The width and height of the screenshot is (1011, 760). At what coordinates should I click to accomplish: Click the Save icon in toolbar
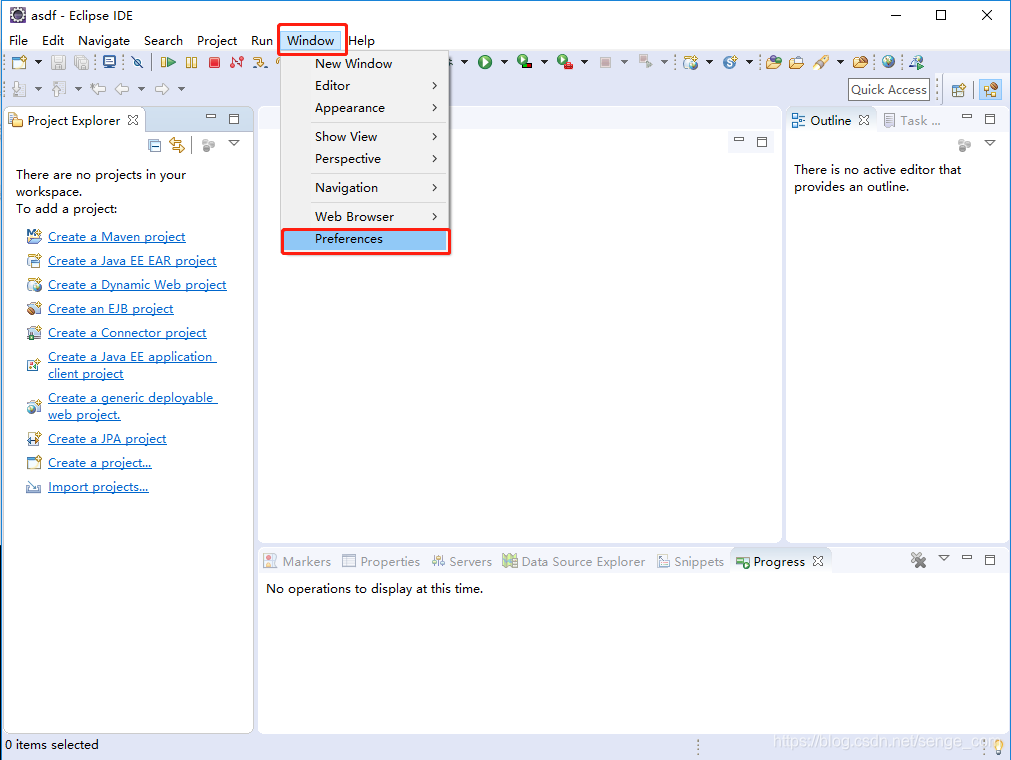click(x=59, y=63)
